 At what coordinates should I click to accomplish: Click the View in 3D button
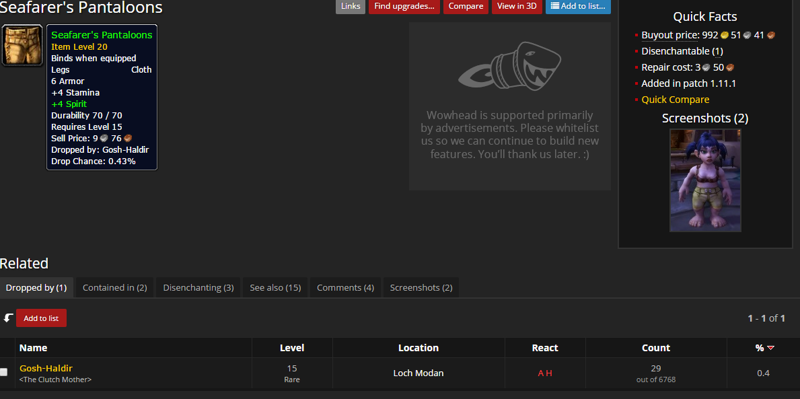pyautogui.click(x=517, y=6)
